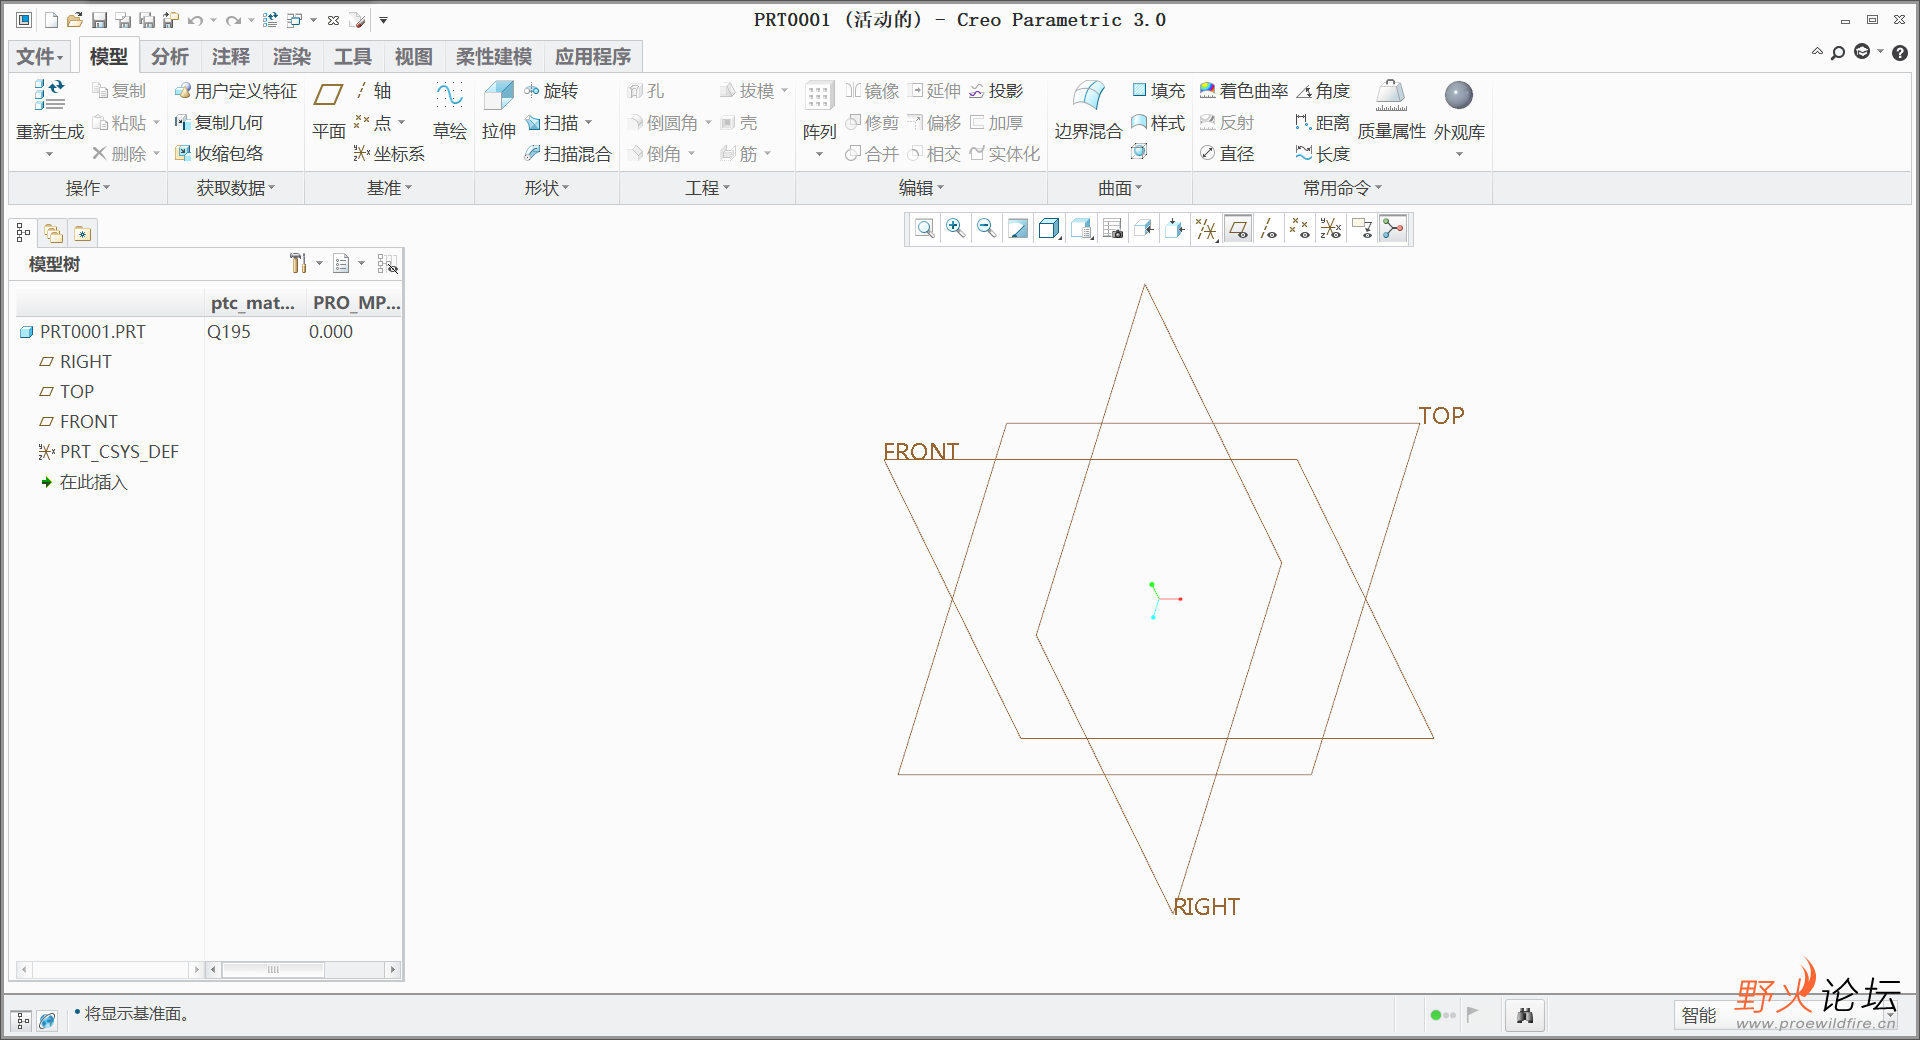1920x1040 pixels.
Task: Toggle coordinate system display in graphics toolbar
Action: [1331, 229]
